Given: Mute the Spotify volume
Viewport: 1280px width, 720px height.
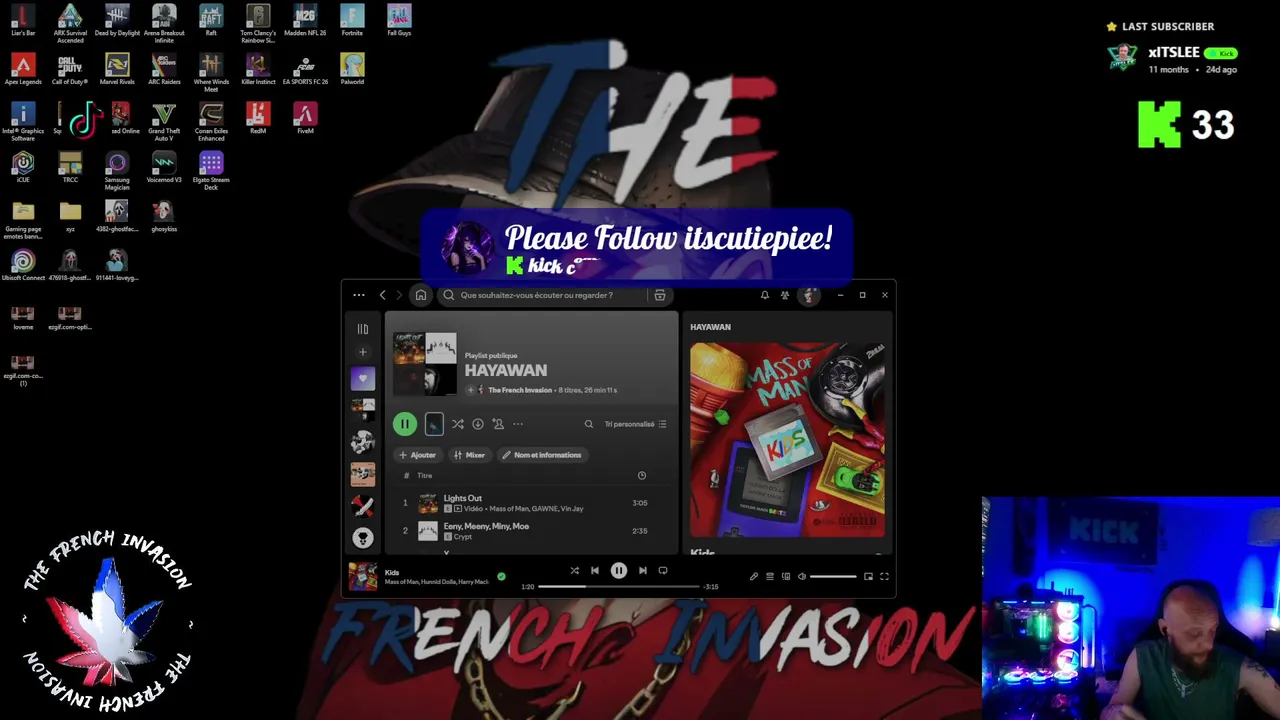Looking at the screenshot, I should (x=802, y=576).
